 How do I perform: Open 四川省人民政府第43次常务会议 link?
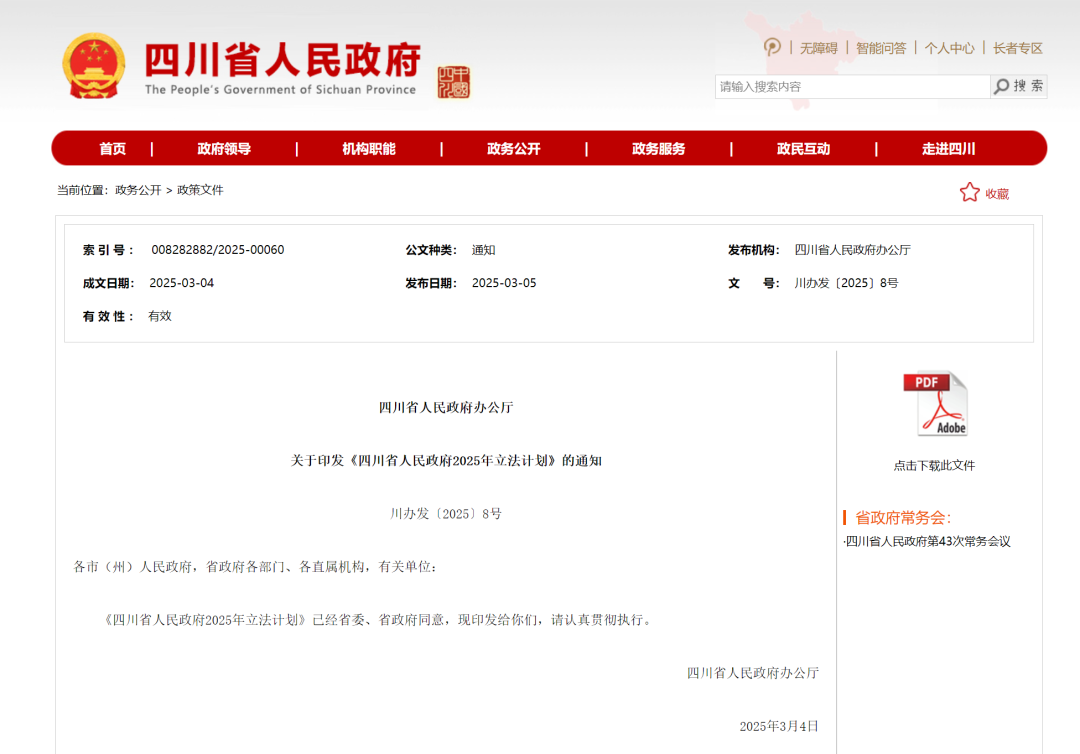pos(928,542)
